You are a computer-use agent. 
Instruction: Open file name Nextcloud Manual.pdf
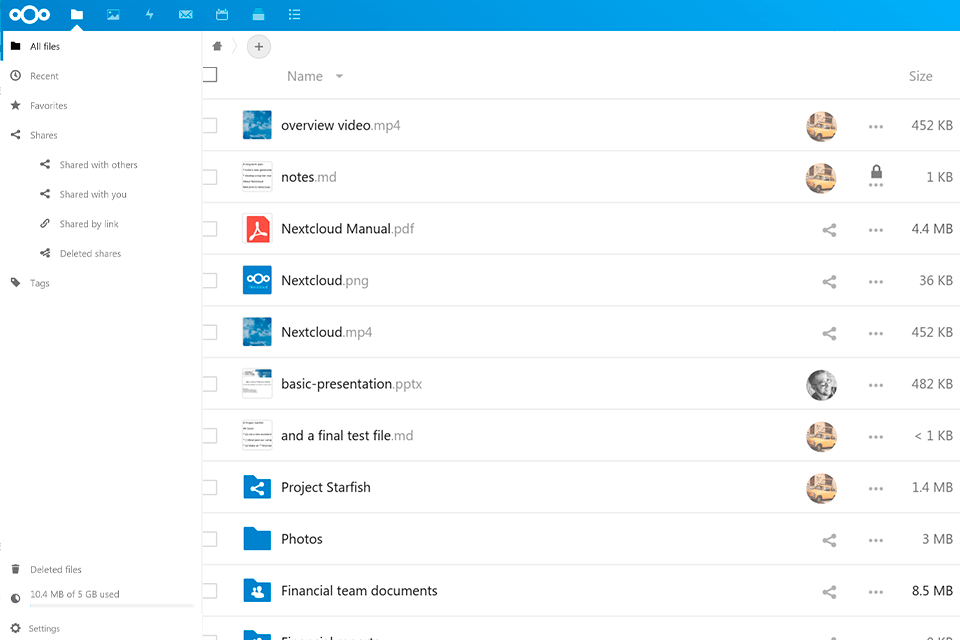(347, 228)
